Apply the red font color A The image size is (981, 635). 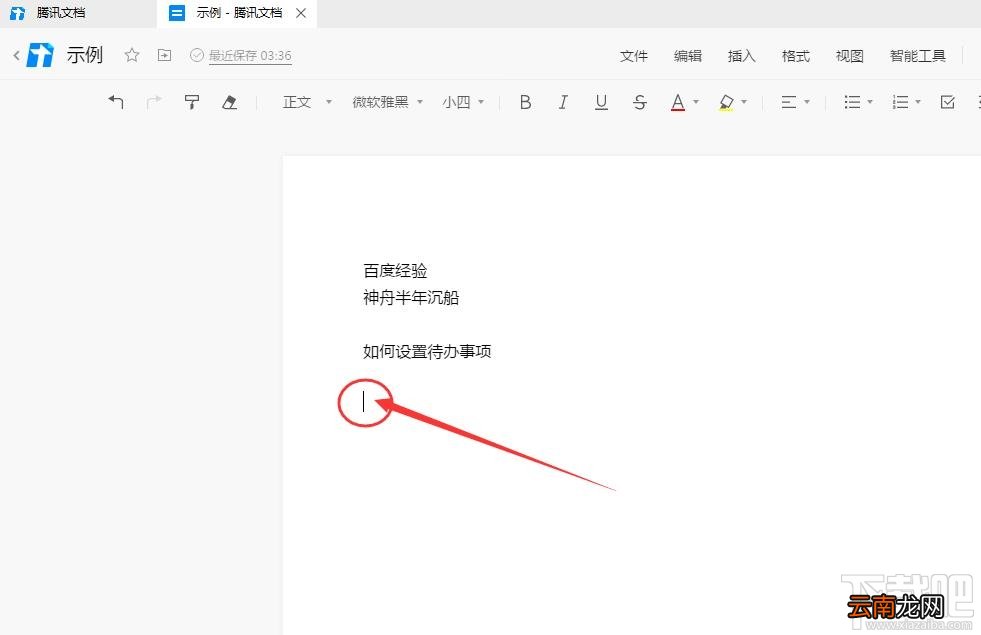(x=678, y=102)
